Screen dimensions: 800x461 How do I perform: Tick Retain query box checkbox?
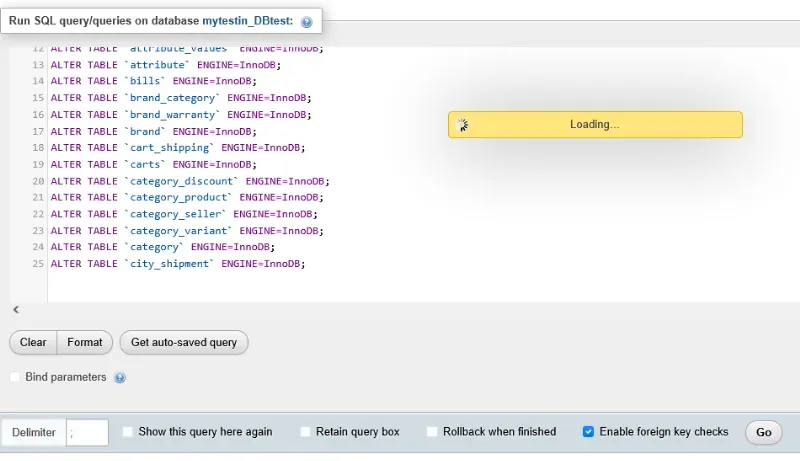coord(305,432)
